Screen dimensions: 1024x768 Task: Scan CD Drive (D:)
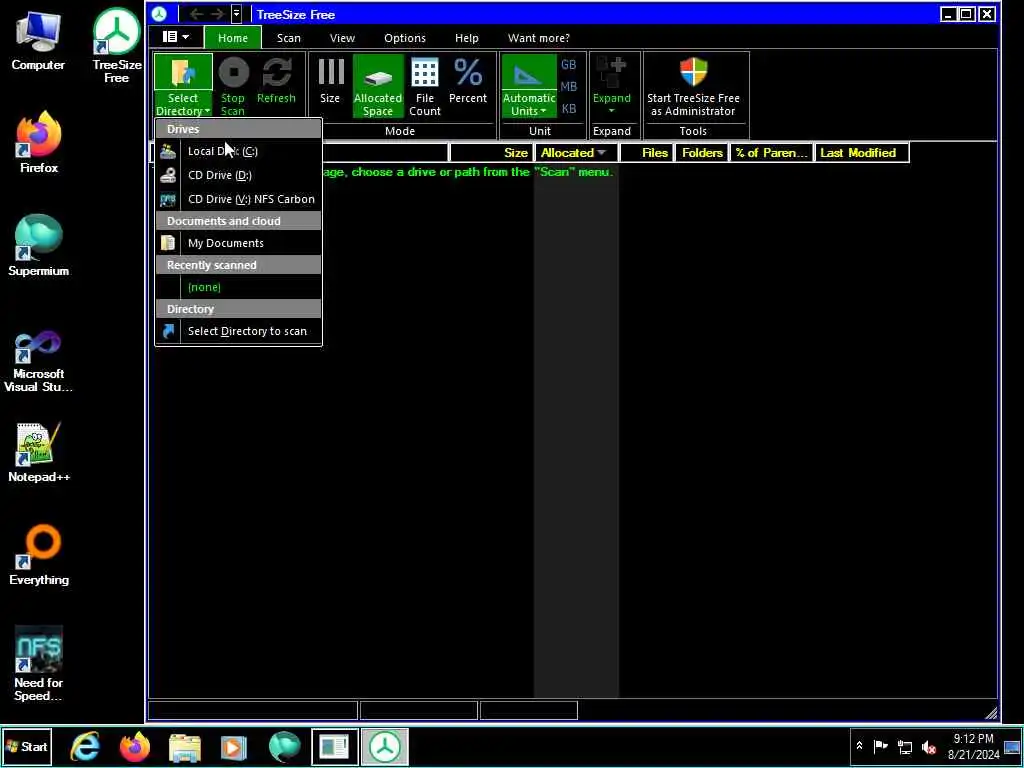(x=238, y=175)
